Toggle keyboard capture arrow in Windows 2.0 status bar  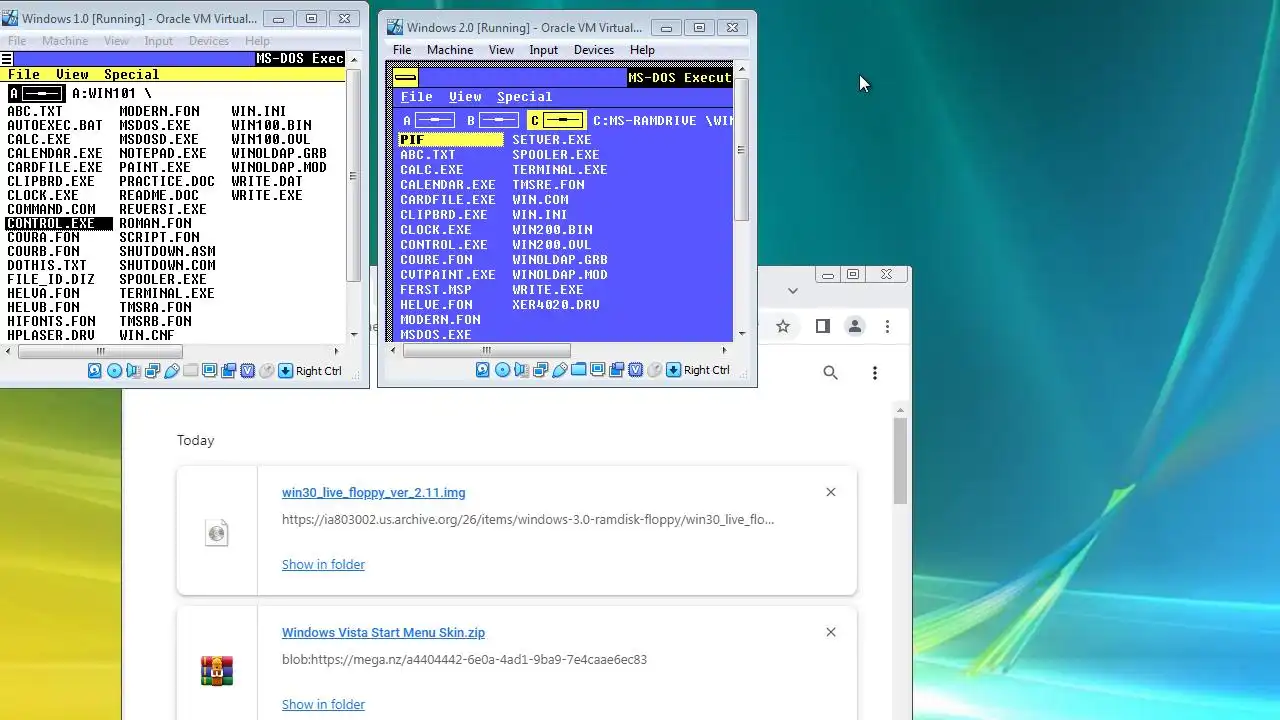673,369
